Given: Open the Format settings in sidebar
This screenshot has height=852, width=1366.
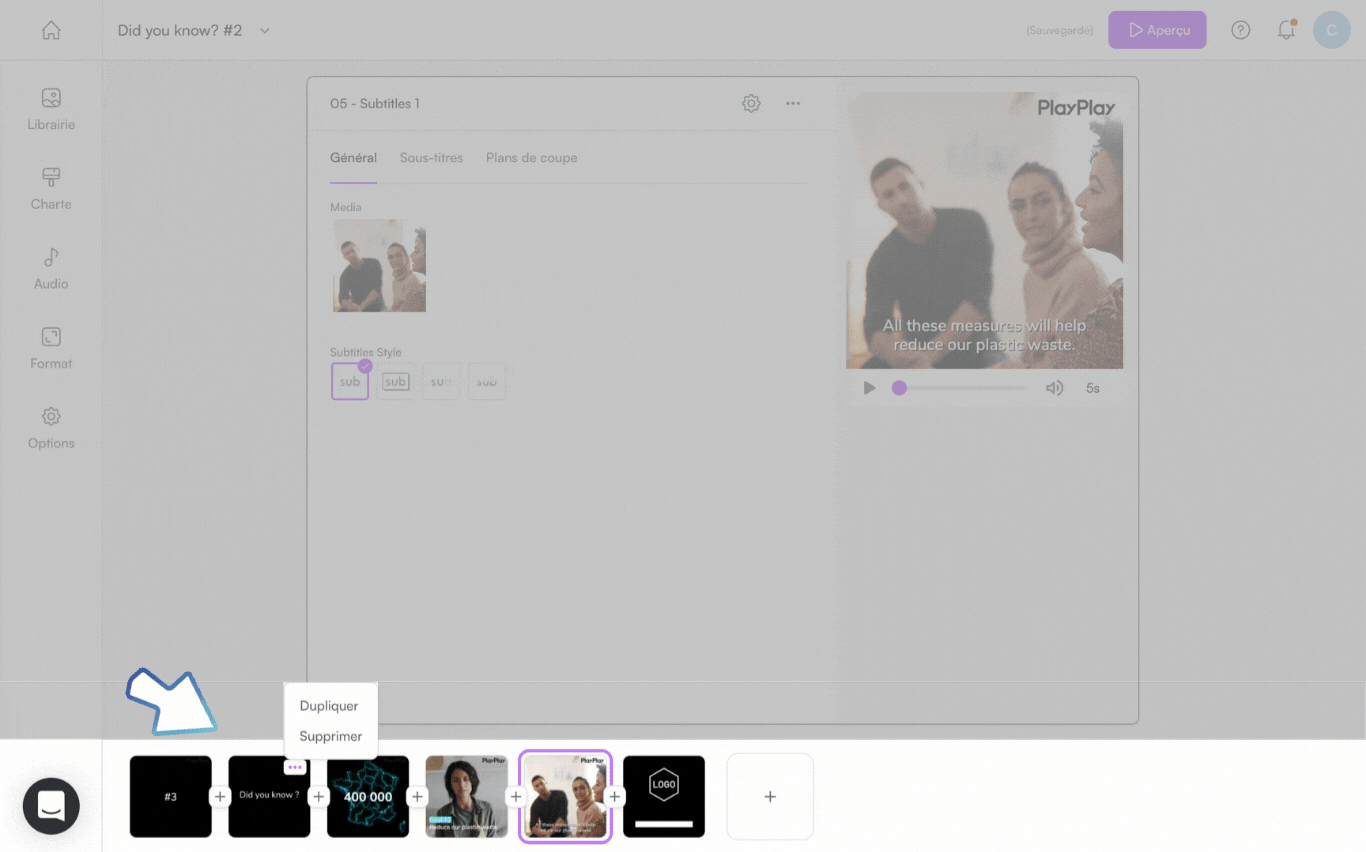Looking at the screenshot, I should pyautogui.click(x=51, y=349).
